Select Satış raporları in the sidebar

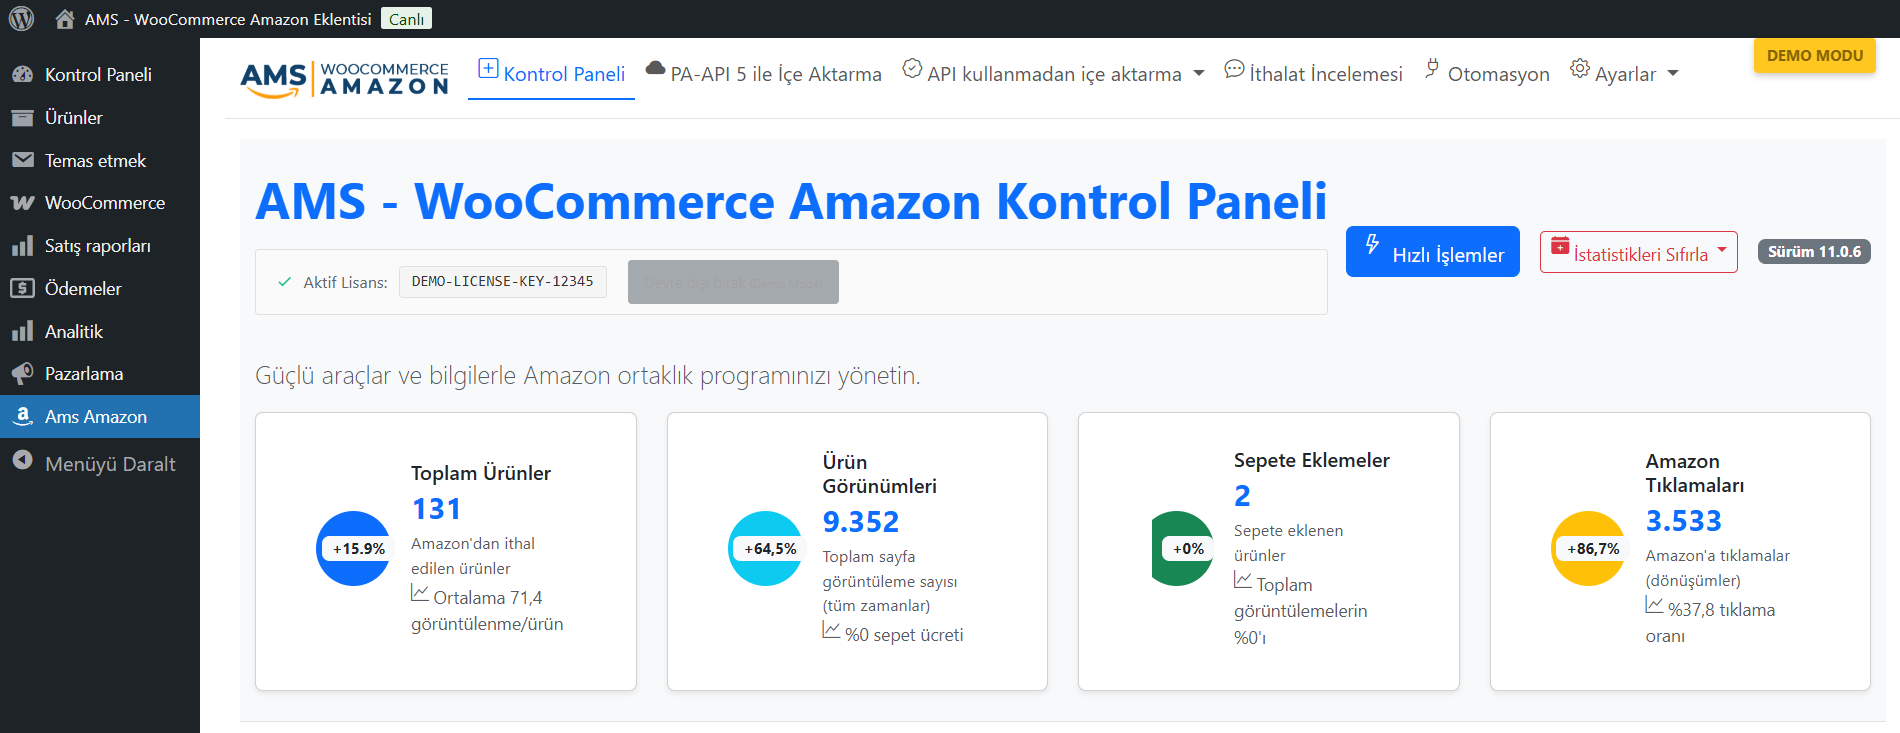pyautogui.click(x=97, y=245)
